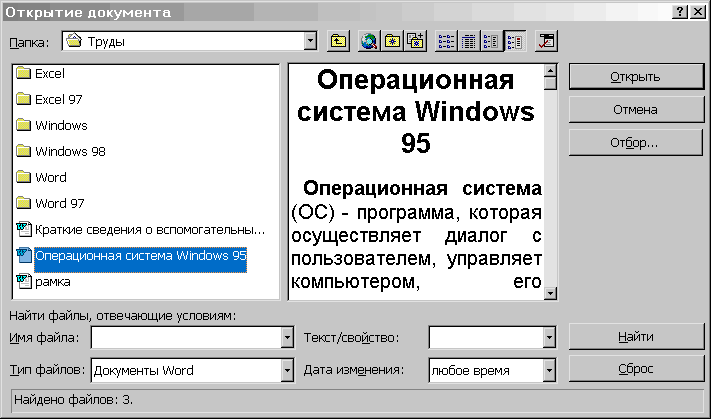Click the folder icon of Excel 97
The width and height of the screenshot is (711, 419).
click(23, 99)
